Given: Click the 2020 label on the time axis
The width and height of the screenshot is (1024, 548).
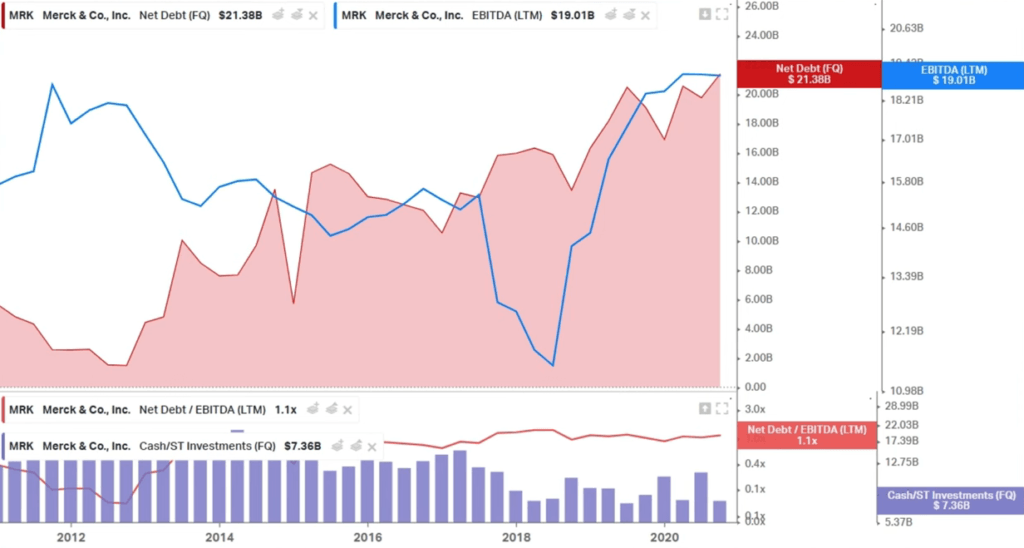Looking at the screenshot, I should tap(664, 537).
